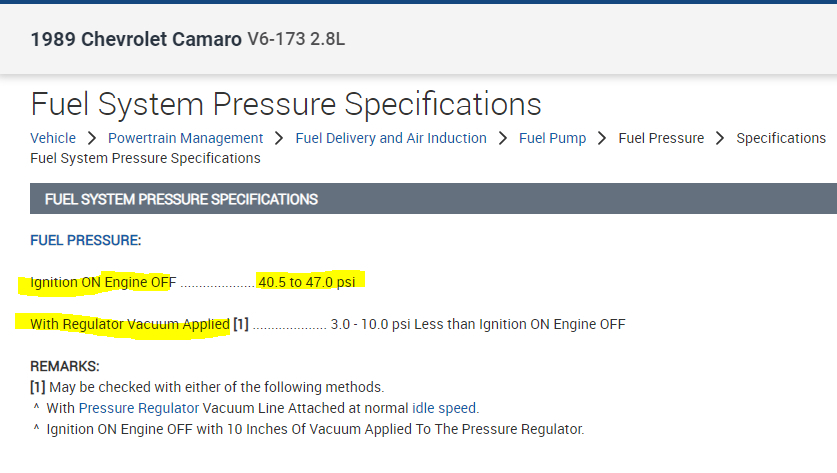Click the [1] marker after Vacuum Applied
Viewport: 837px width, 473px height.
coord(240,324)
